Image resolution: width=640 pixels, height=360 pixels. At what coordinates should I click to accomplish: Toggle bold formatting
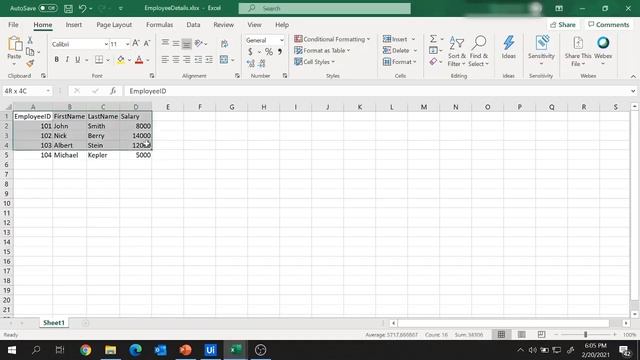tap(56, 60)
